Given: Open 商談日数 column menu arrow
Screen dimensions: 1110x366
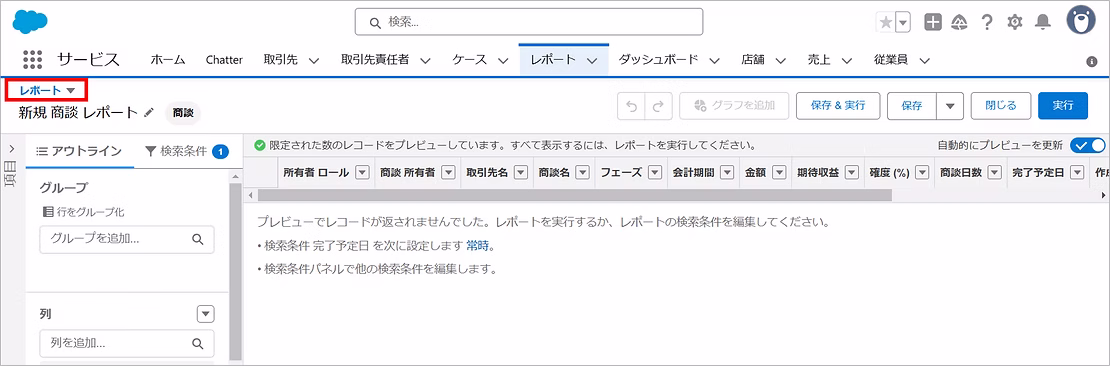Looking at the screenshot, I should point(995,172).
